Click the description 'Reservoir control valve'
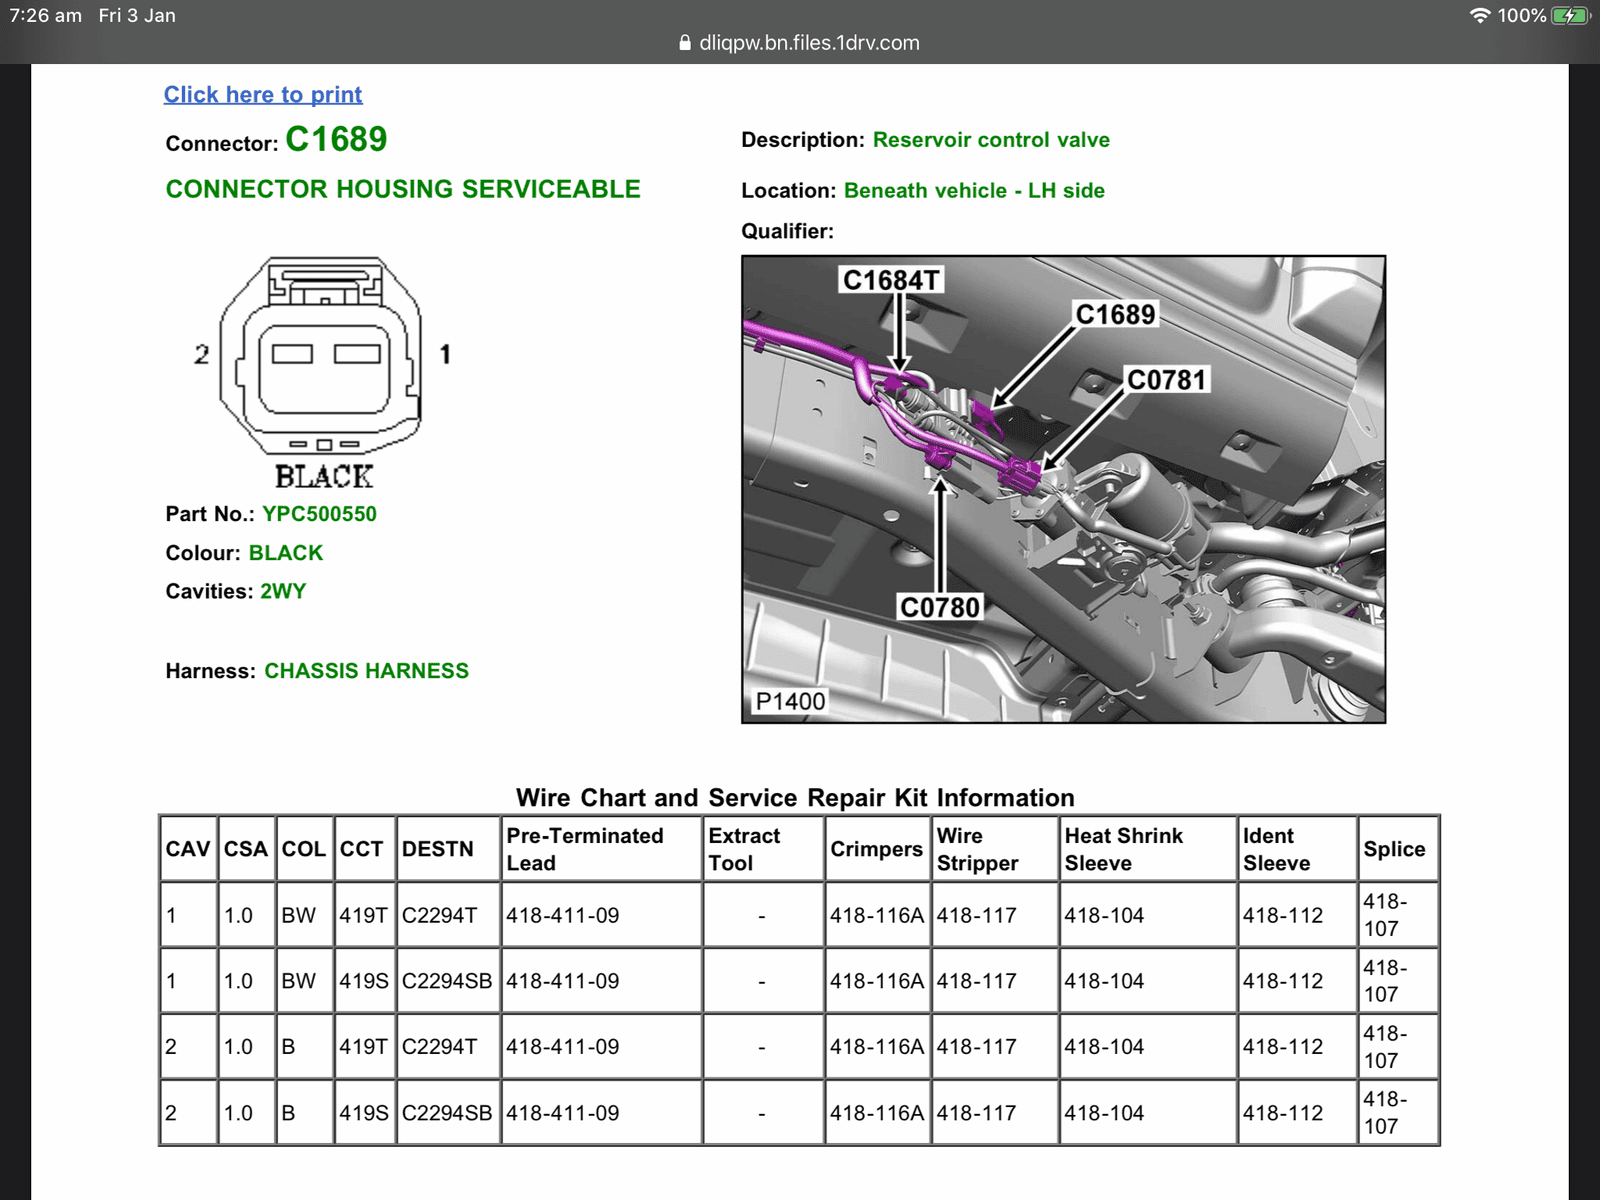 991,140
